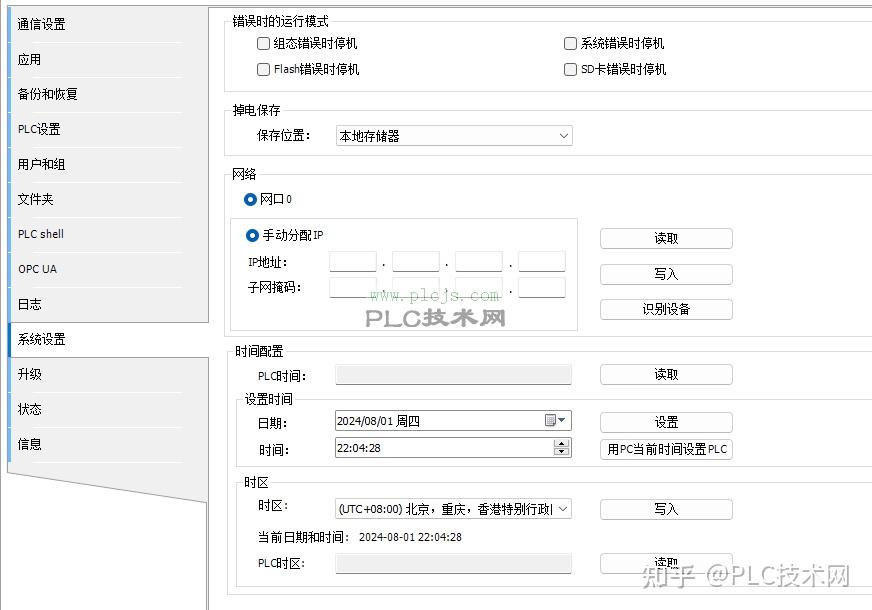Click the 设置 time button

(666, 422)
